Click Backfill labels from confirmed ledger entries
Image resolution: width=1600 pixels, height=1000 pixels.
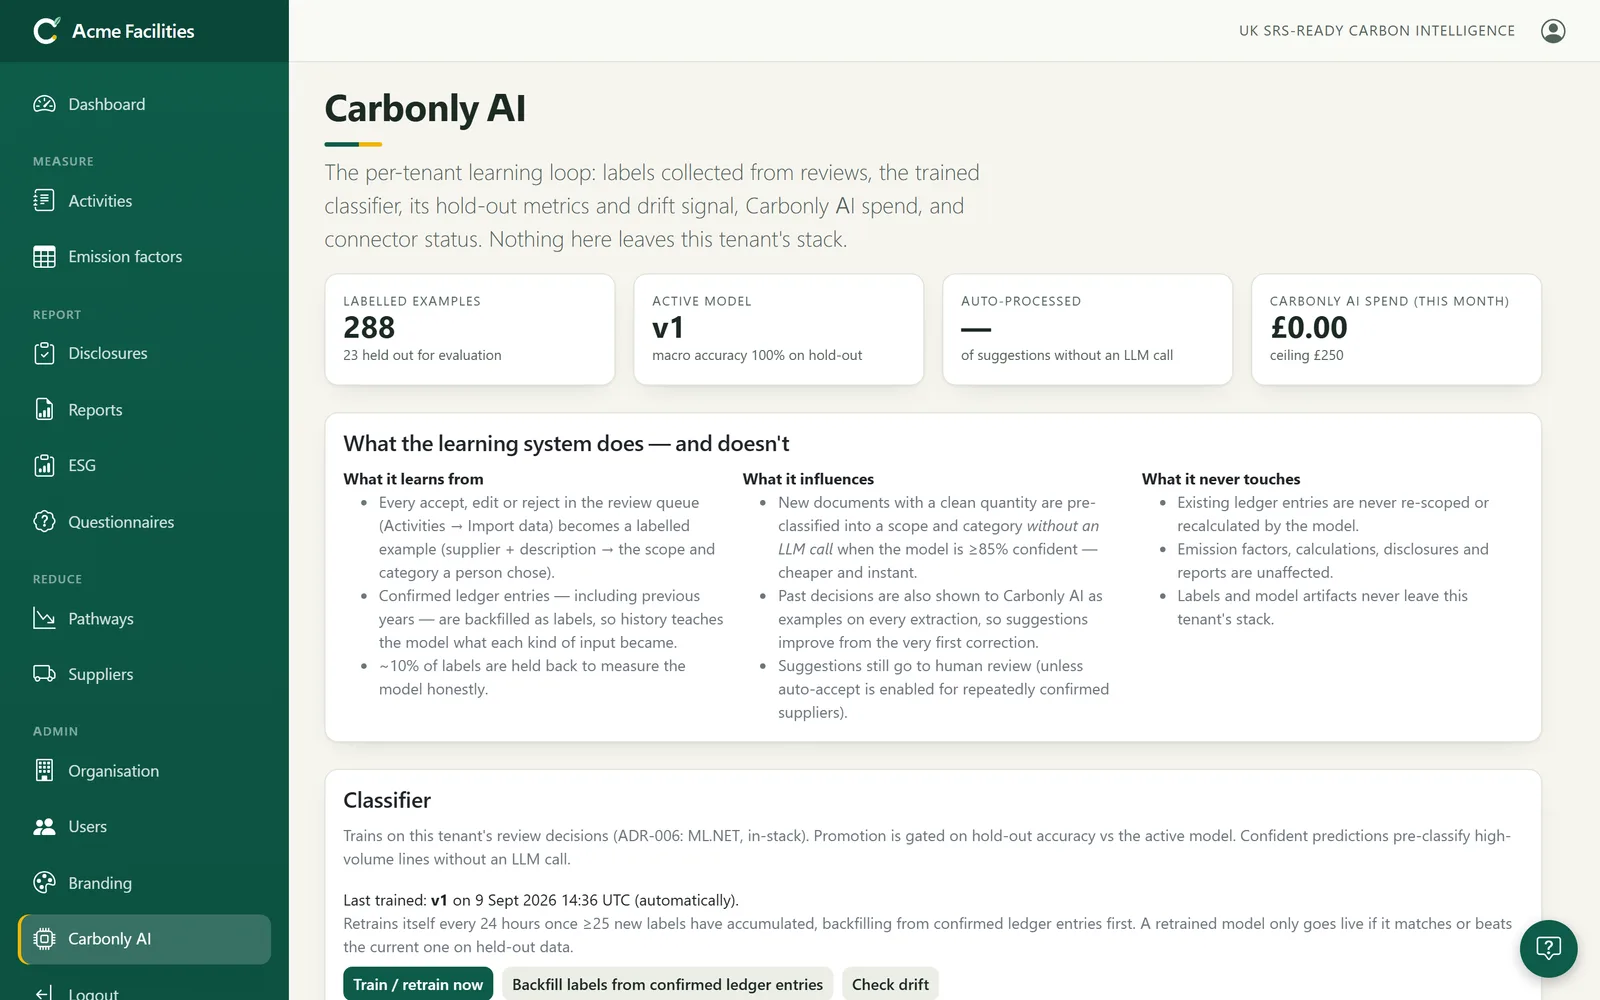click(667, 985)
